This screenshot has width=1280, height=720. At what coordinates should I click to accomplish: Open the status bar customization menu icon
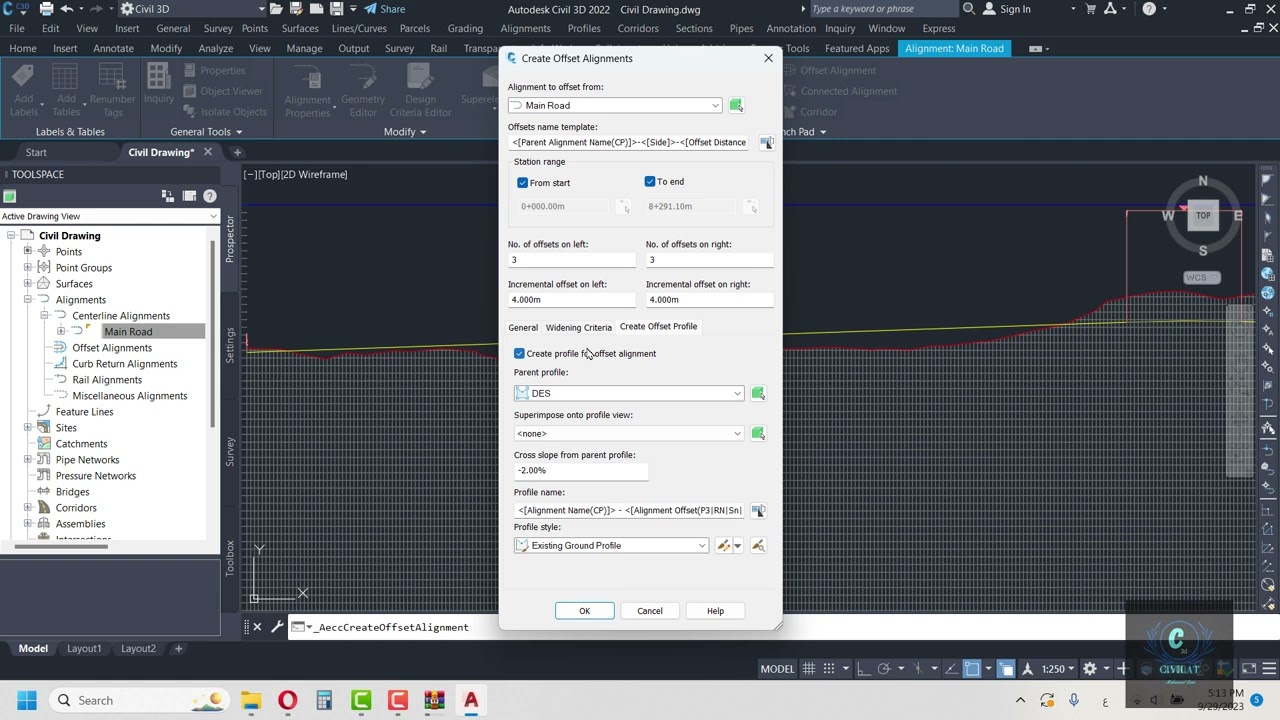point(1268,669)
